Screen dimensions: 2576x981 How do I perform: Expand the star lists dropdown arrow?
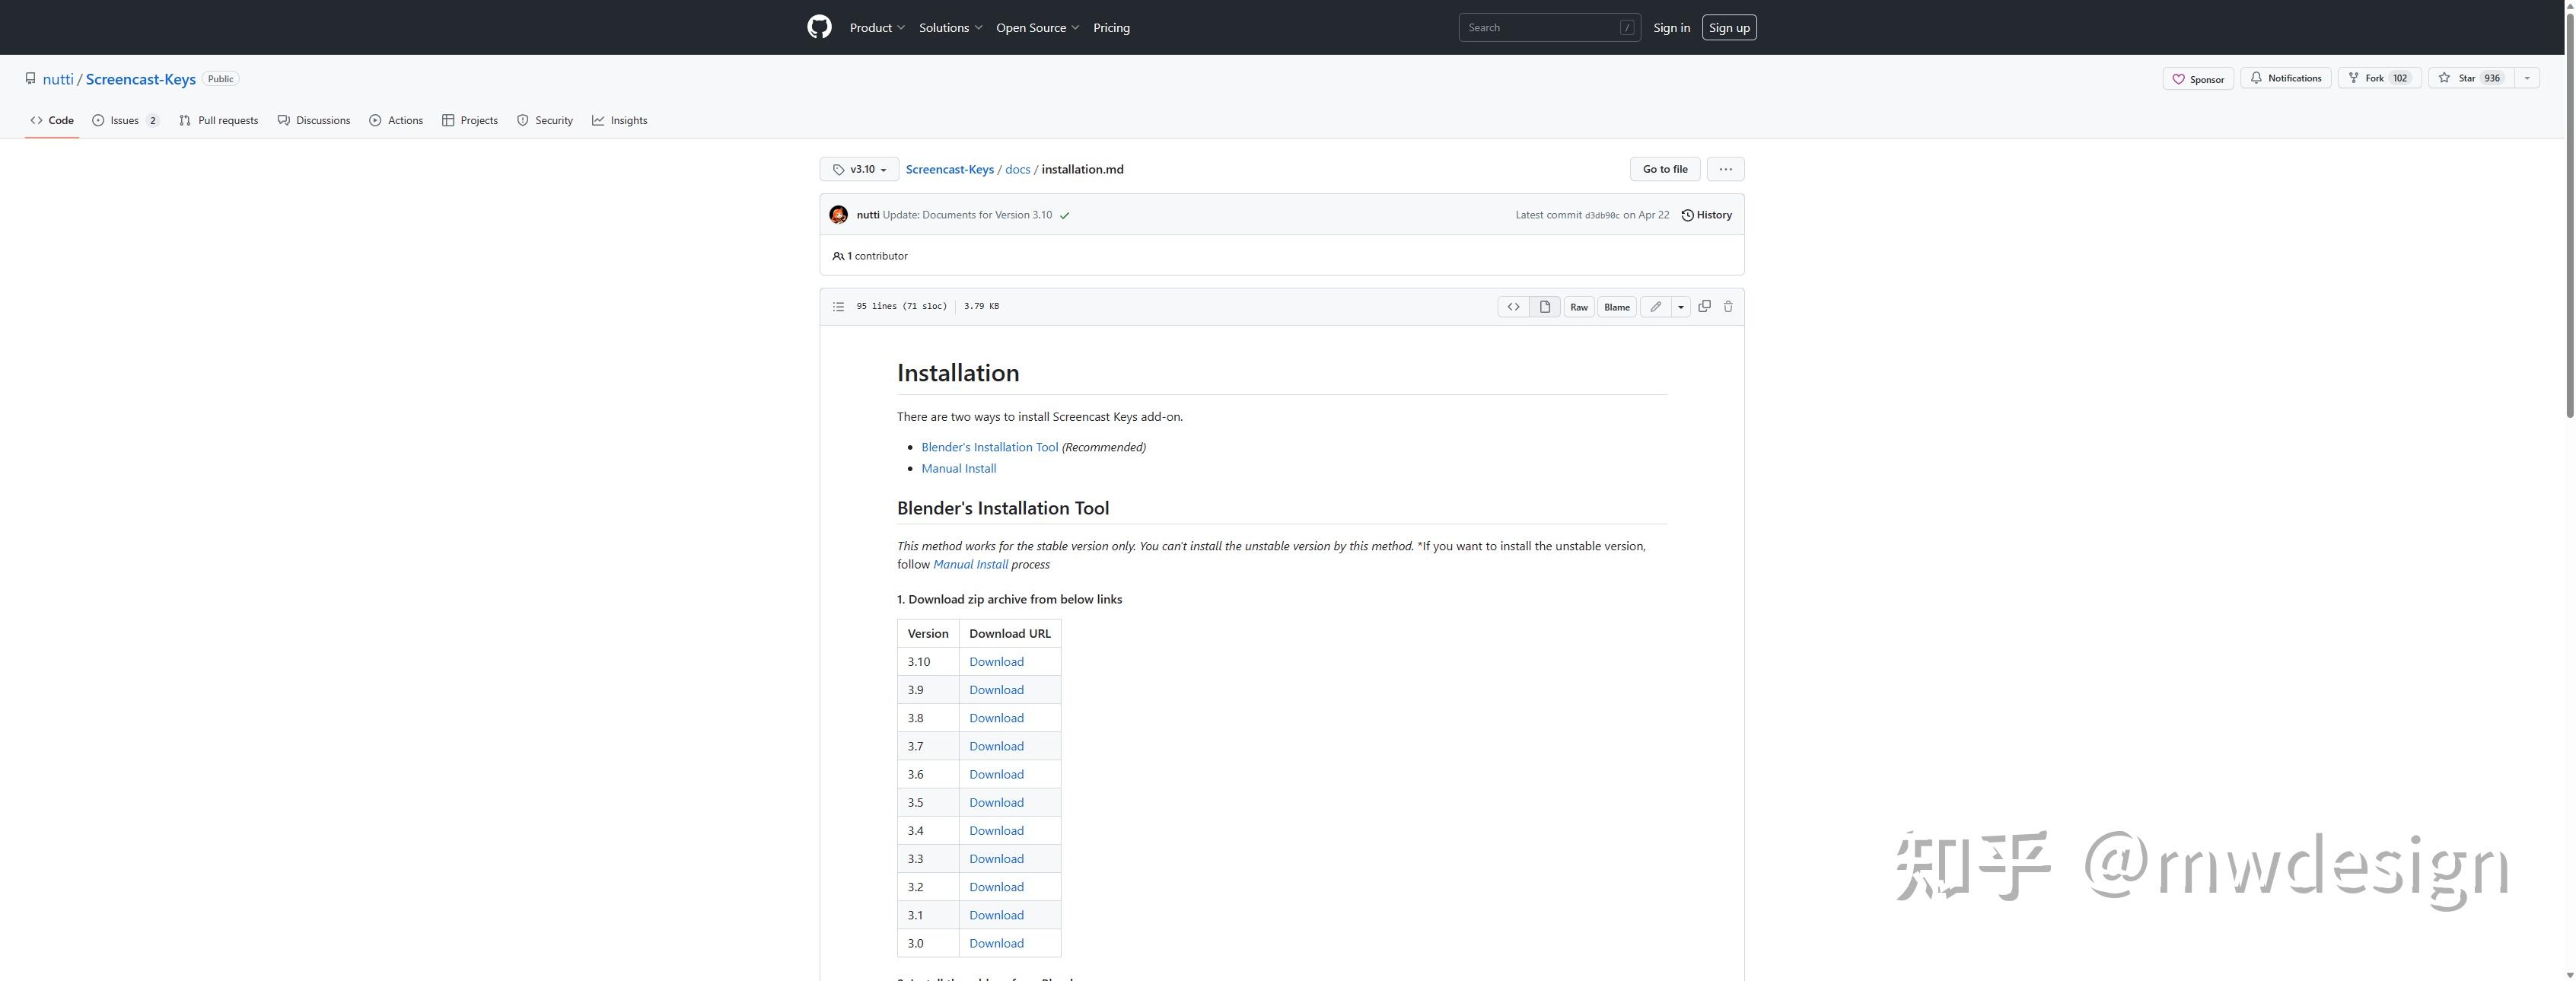[x=2526, y=78]
